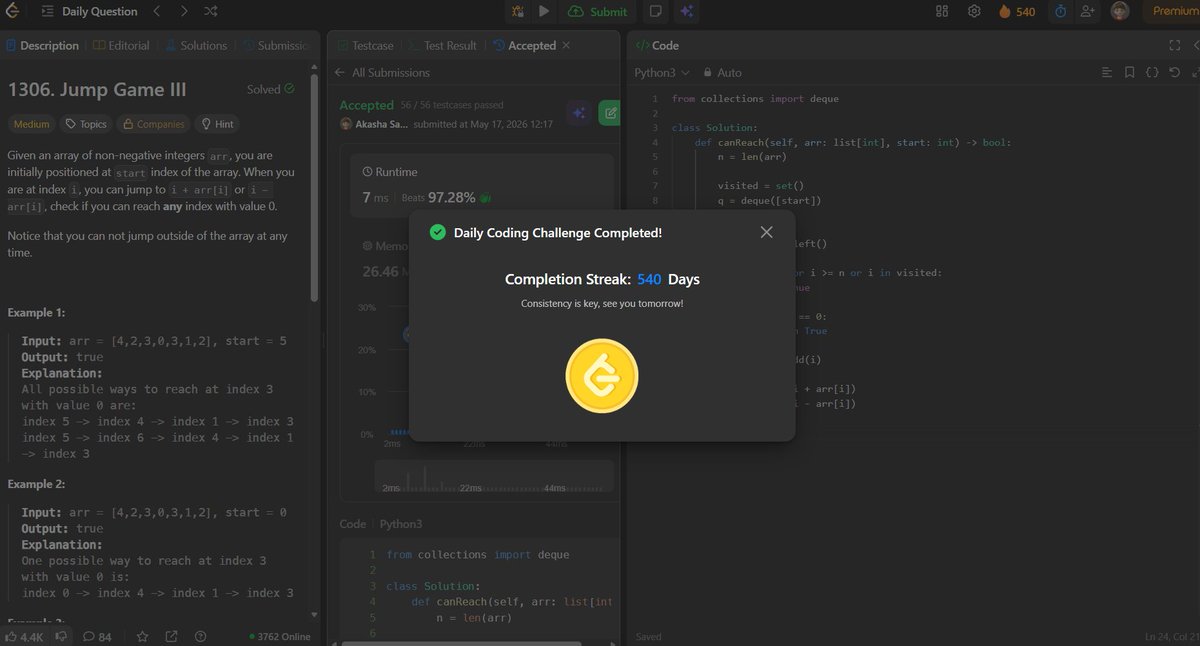Open the notes icon next to Submit

(655, 11)
